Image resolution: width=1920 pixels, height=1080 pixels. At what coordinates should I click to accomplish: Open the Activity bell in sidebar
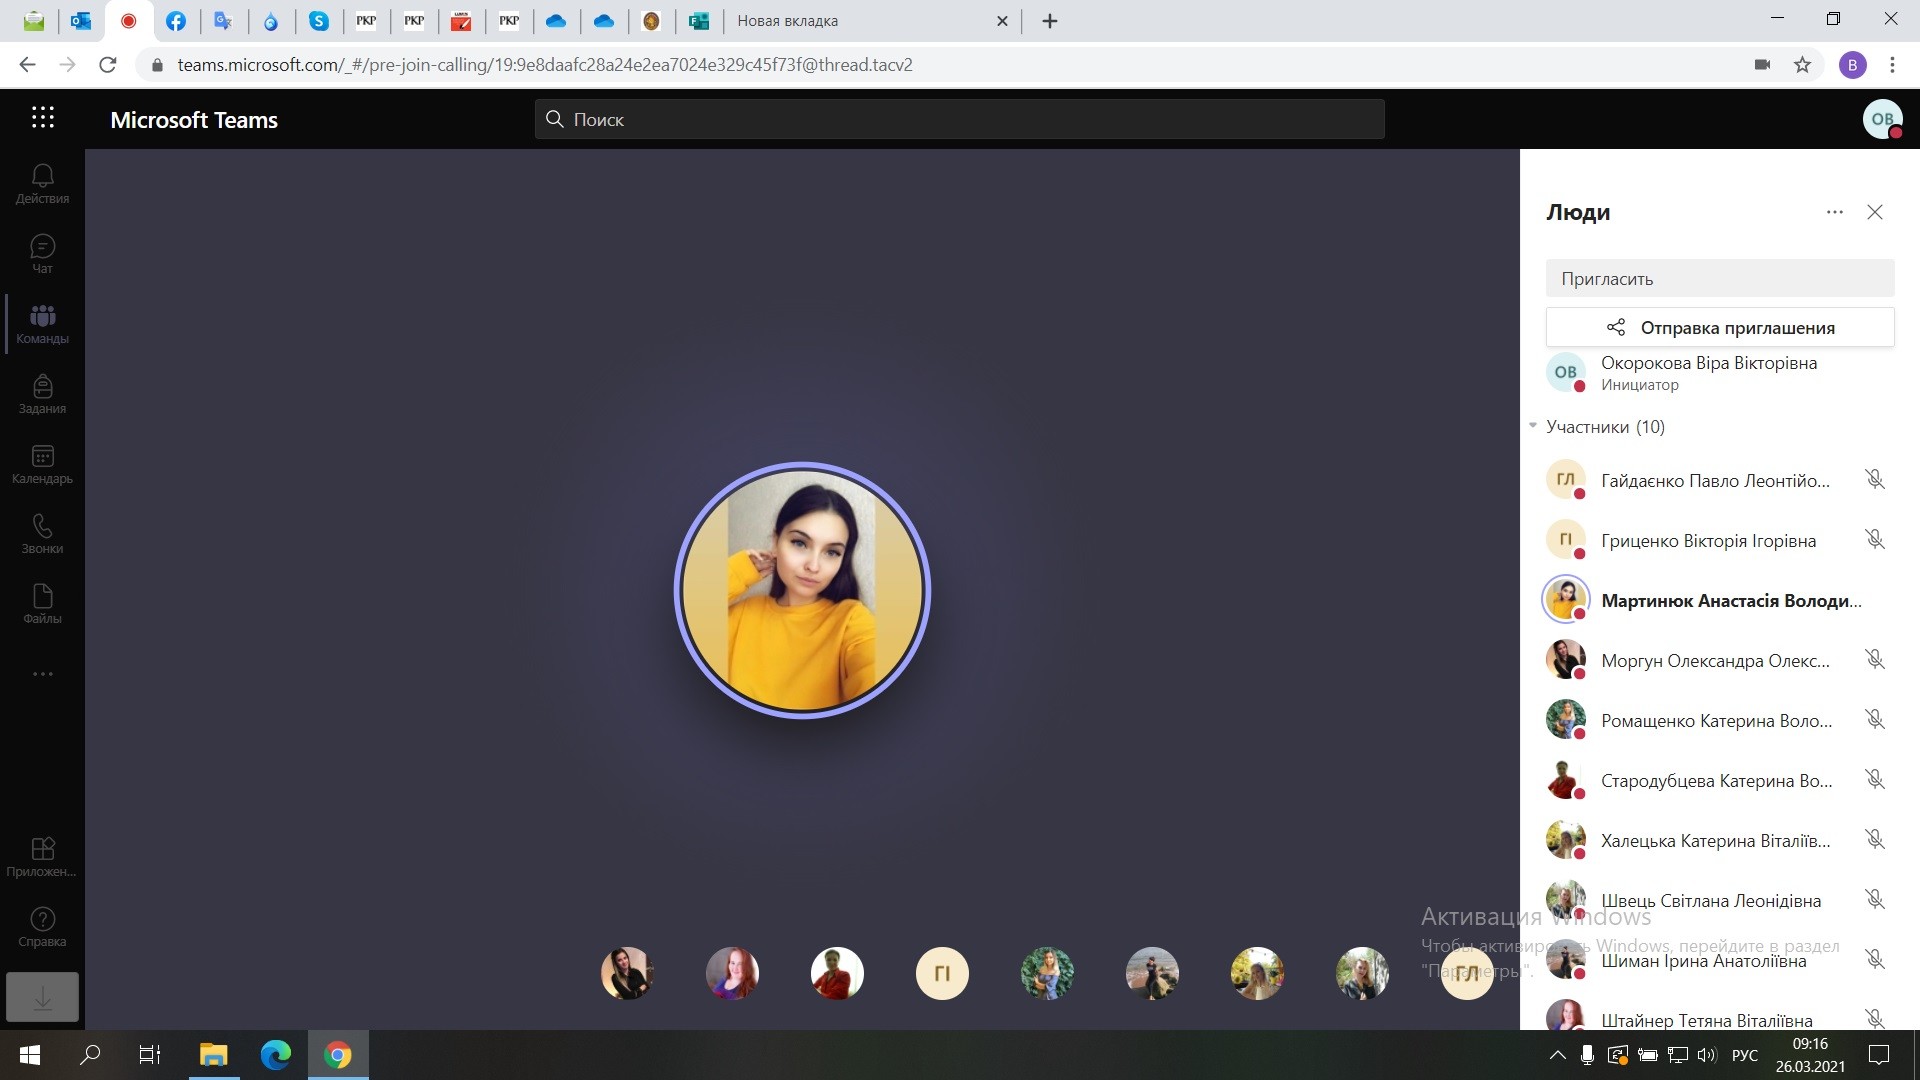click(x=42, y=184)
